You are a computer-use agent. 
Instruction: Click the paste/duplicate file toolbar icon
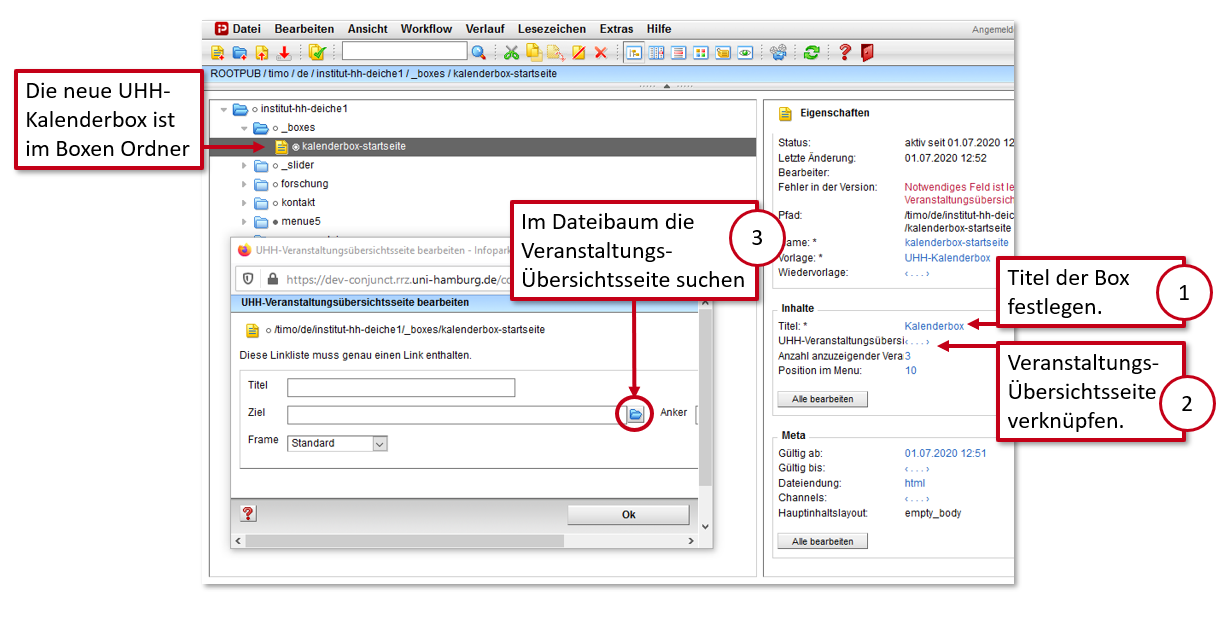coord(555,52)
